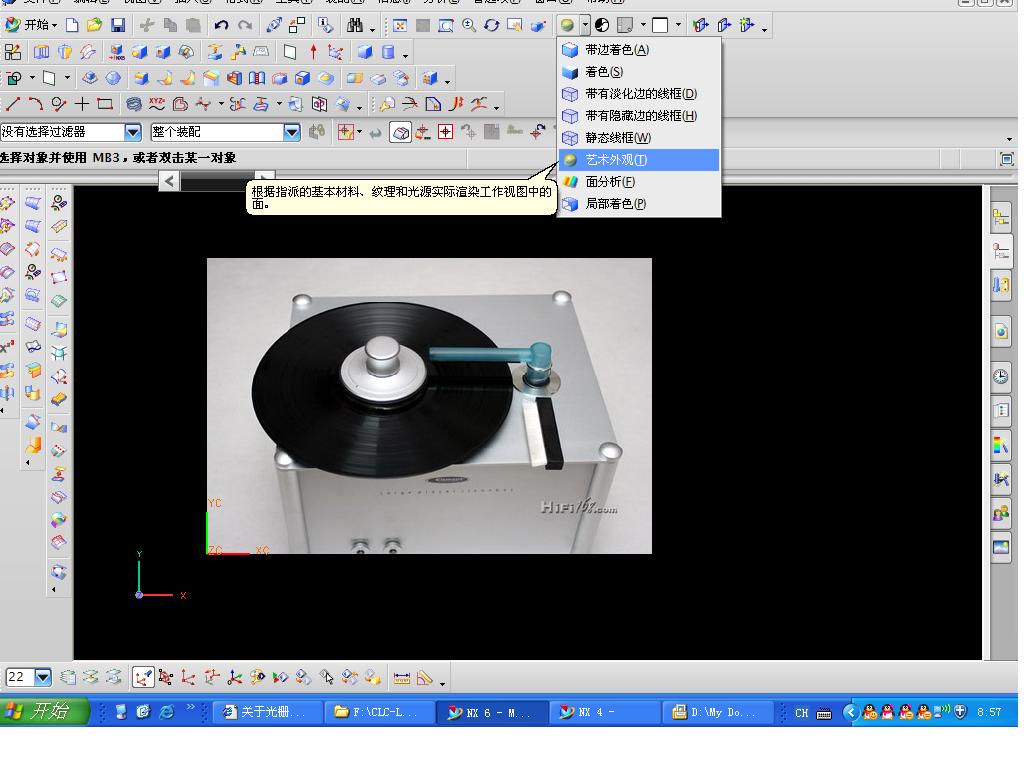Click the white background color swatch

[x=660, y=25]
